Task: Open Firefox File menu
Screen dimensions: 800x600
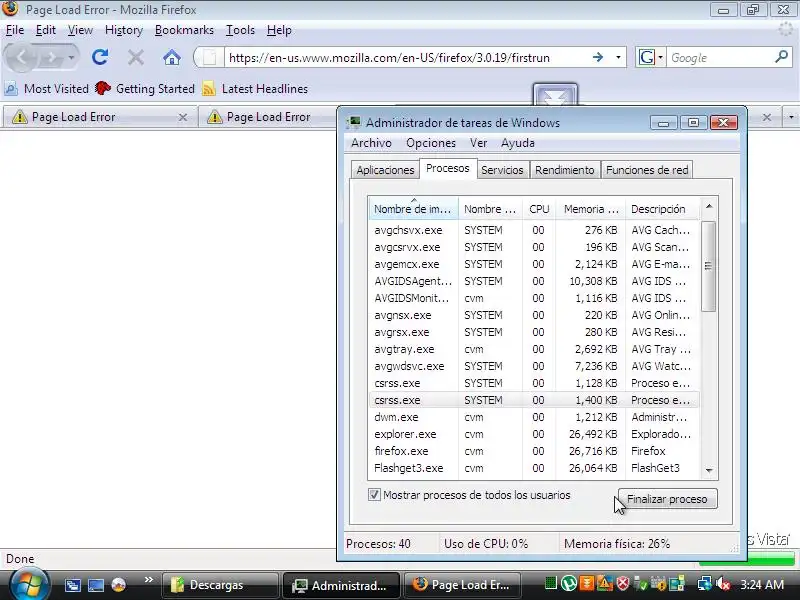Action: (15, 30)
